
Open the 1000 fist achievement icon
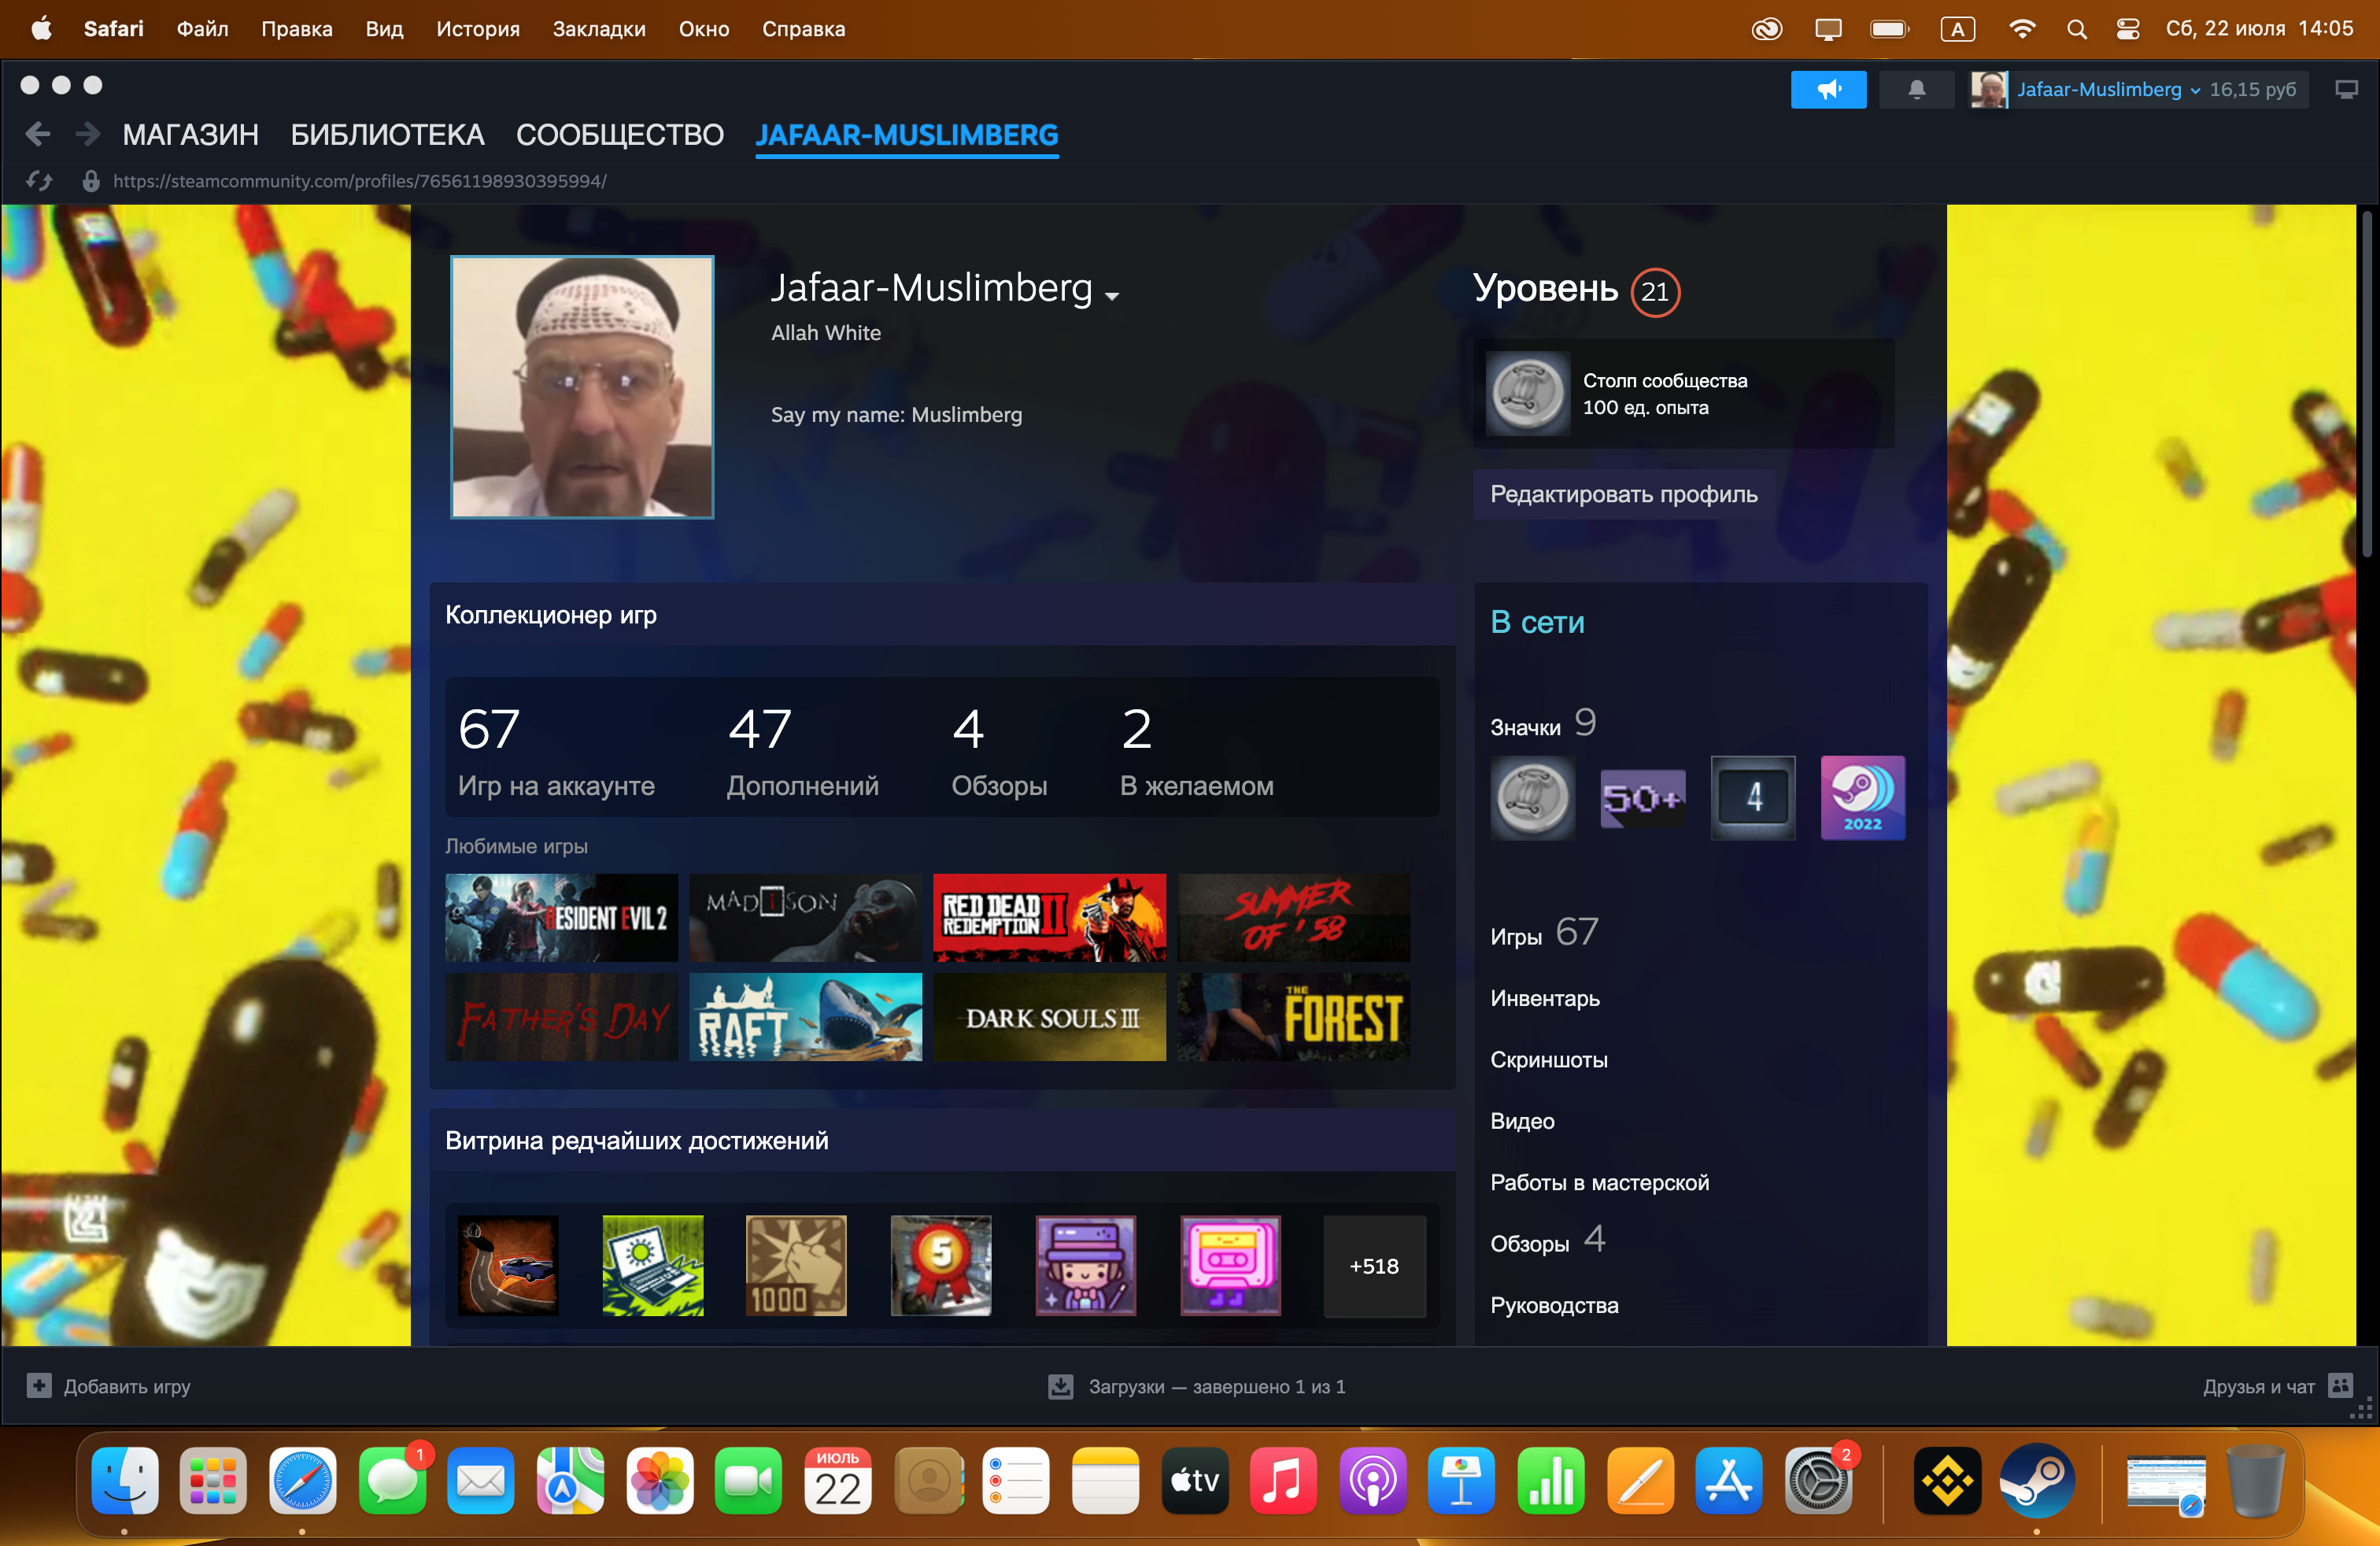(797, 1266)
